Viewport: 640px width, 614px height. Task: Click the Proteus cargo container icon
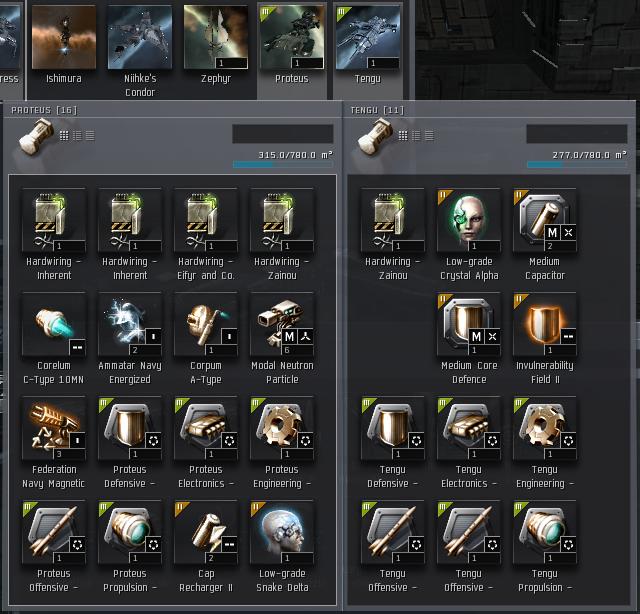click(x=36, y=136)
